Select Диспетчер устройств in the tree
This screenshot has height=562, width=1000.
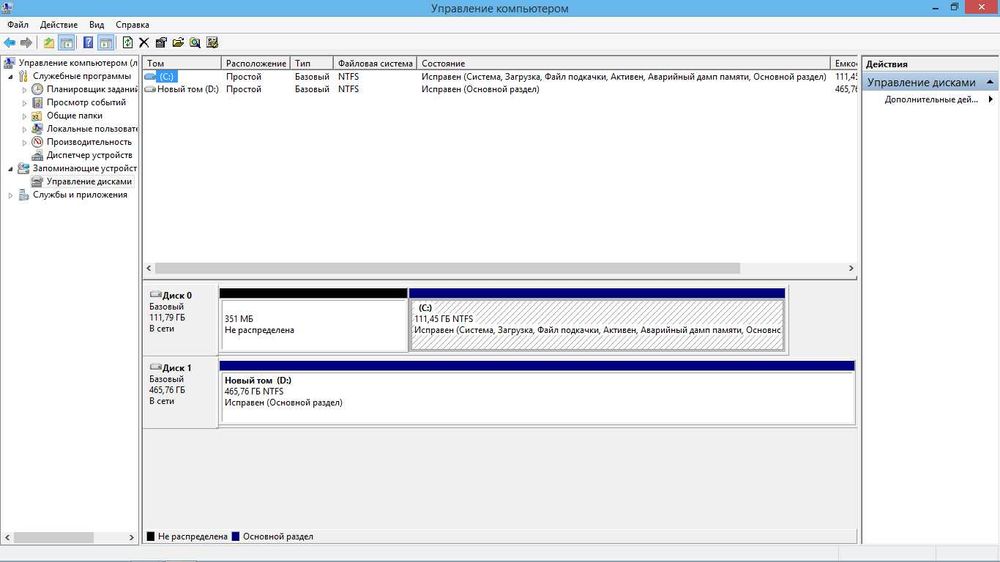pyautogui.click(x=89, y=155)
